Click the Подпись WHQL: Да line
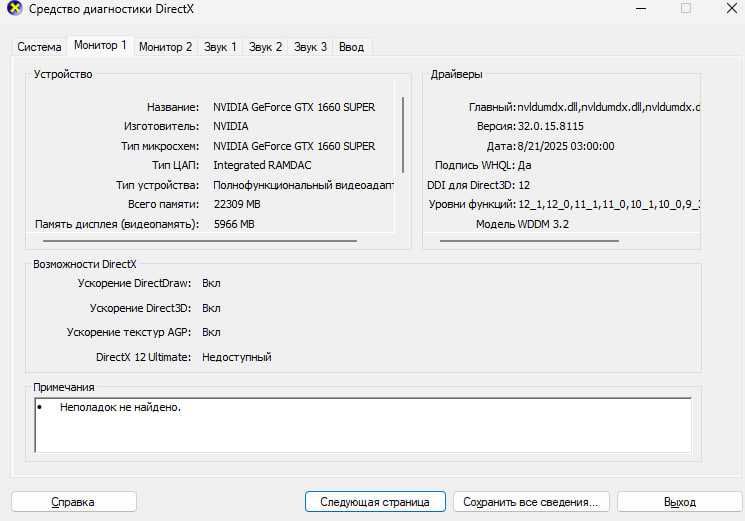The width and height of the screenshot is (745, 521). [x=483, y=165]
